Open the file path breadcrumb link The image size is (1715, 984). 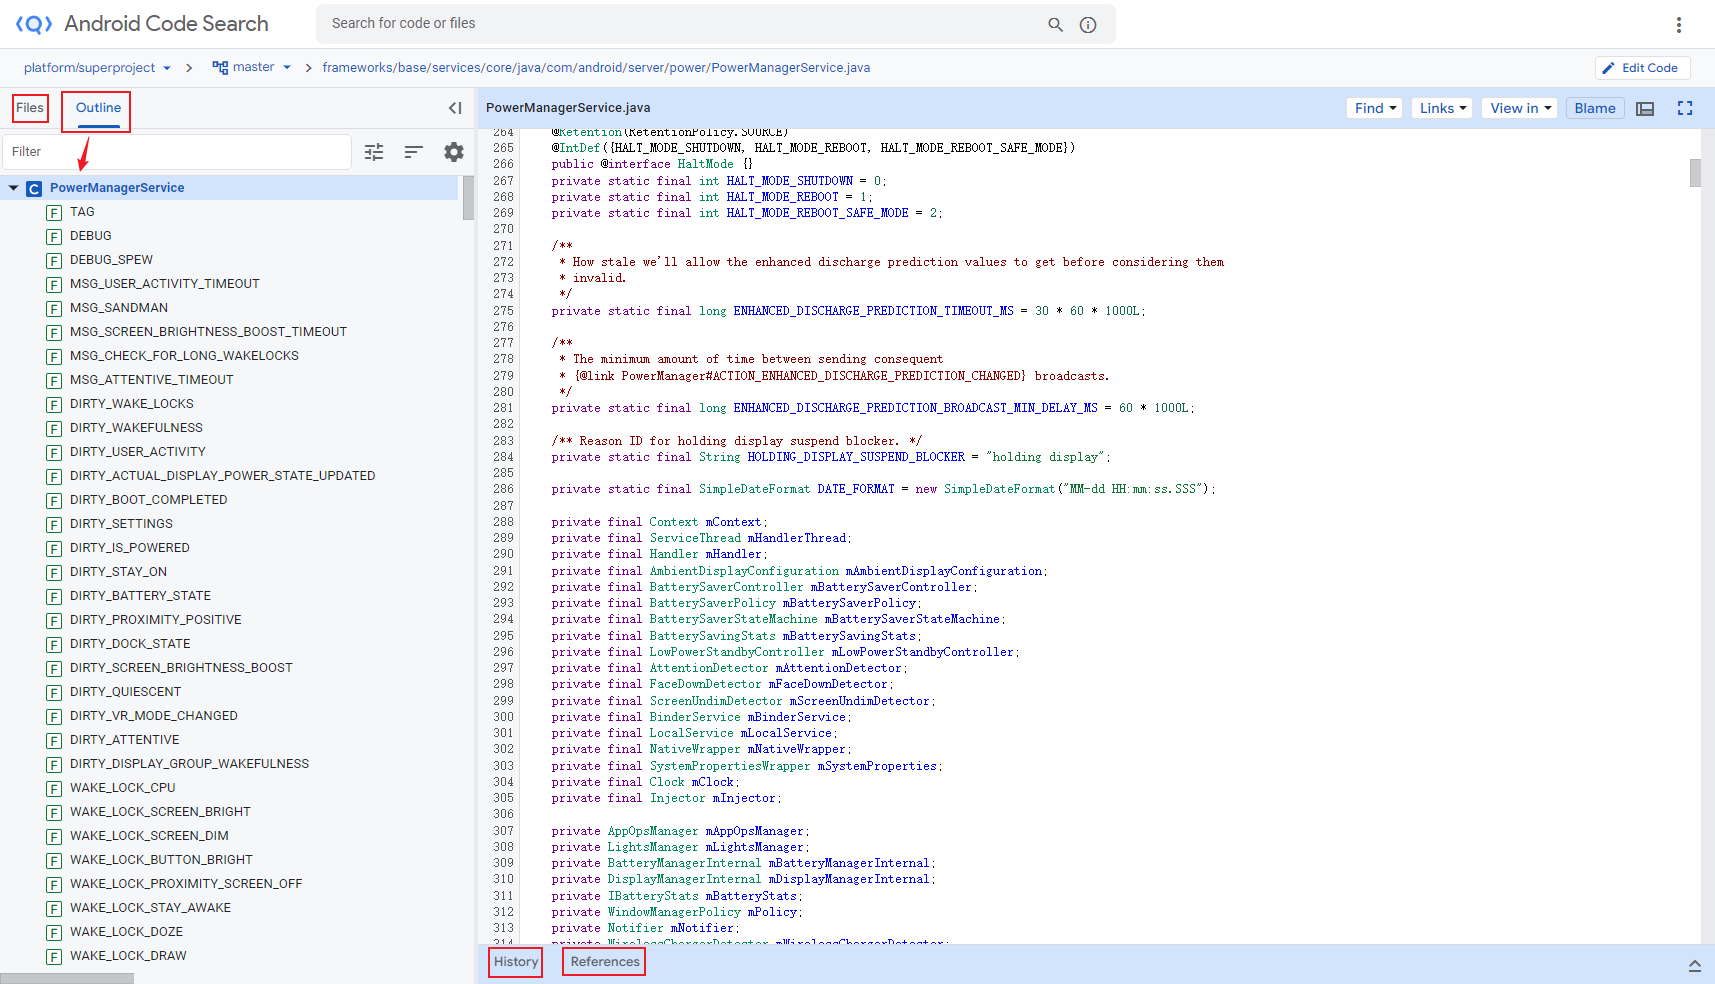coord(596,67)
